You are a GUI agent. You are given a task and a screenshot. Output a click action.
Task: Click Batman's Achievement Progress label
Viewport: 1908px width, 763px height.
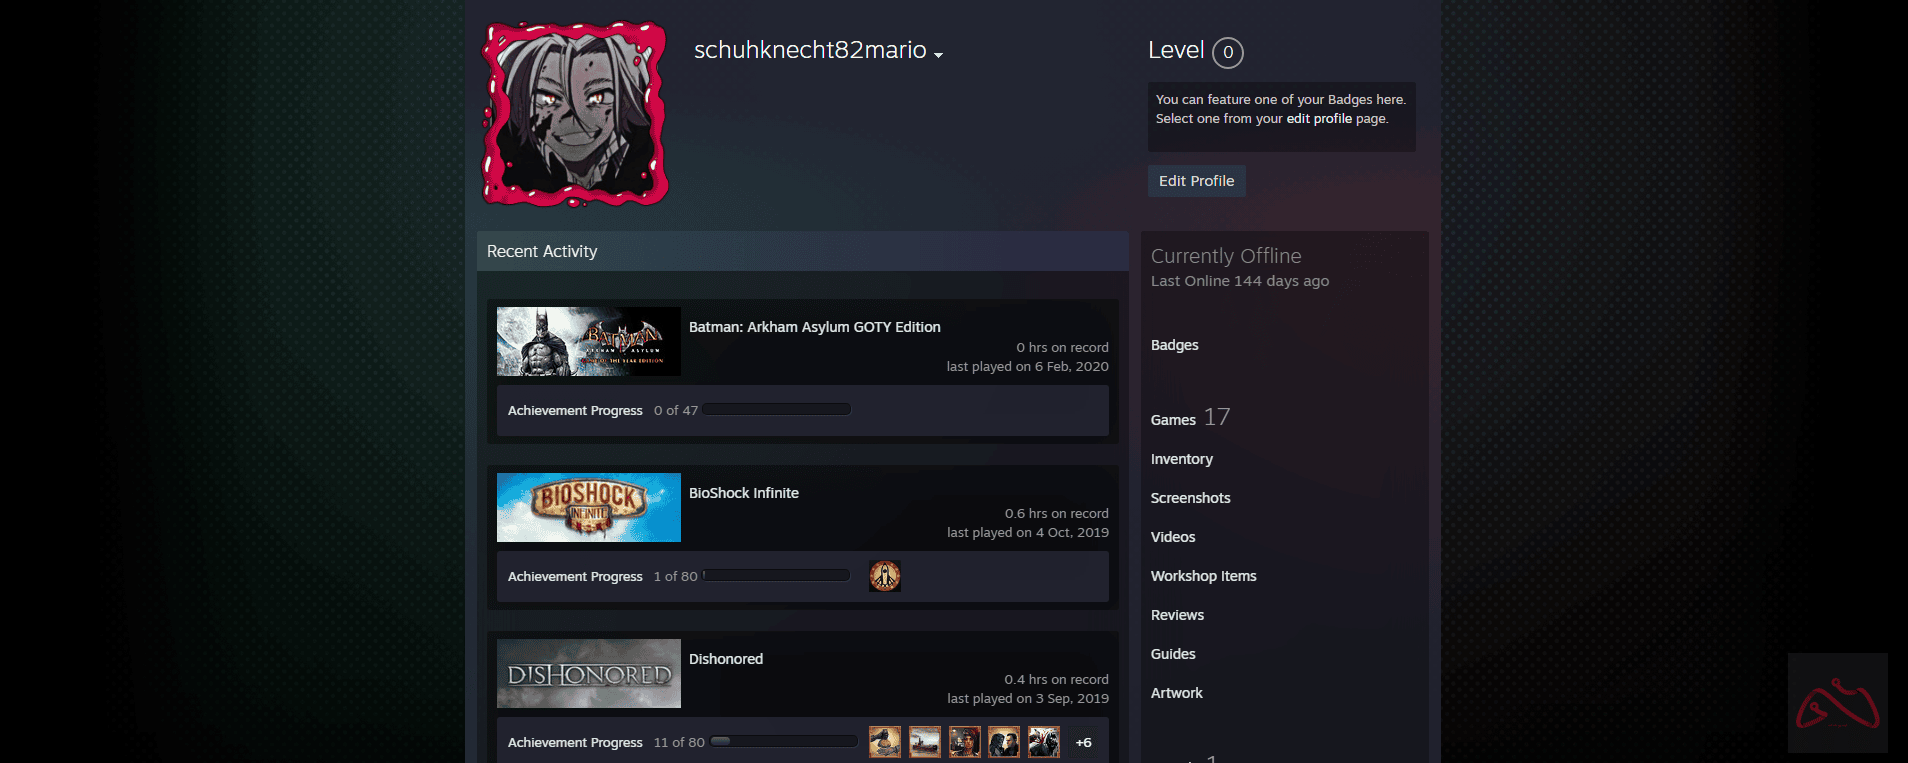click(x=575, y=411)
